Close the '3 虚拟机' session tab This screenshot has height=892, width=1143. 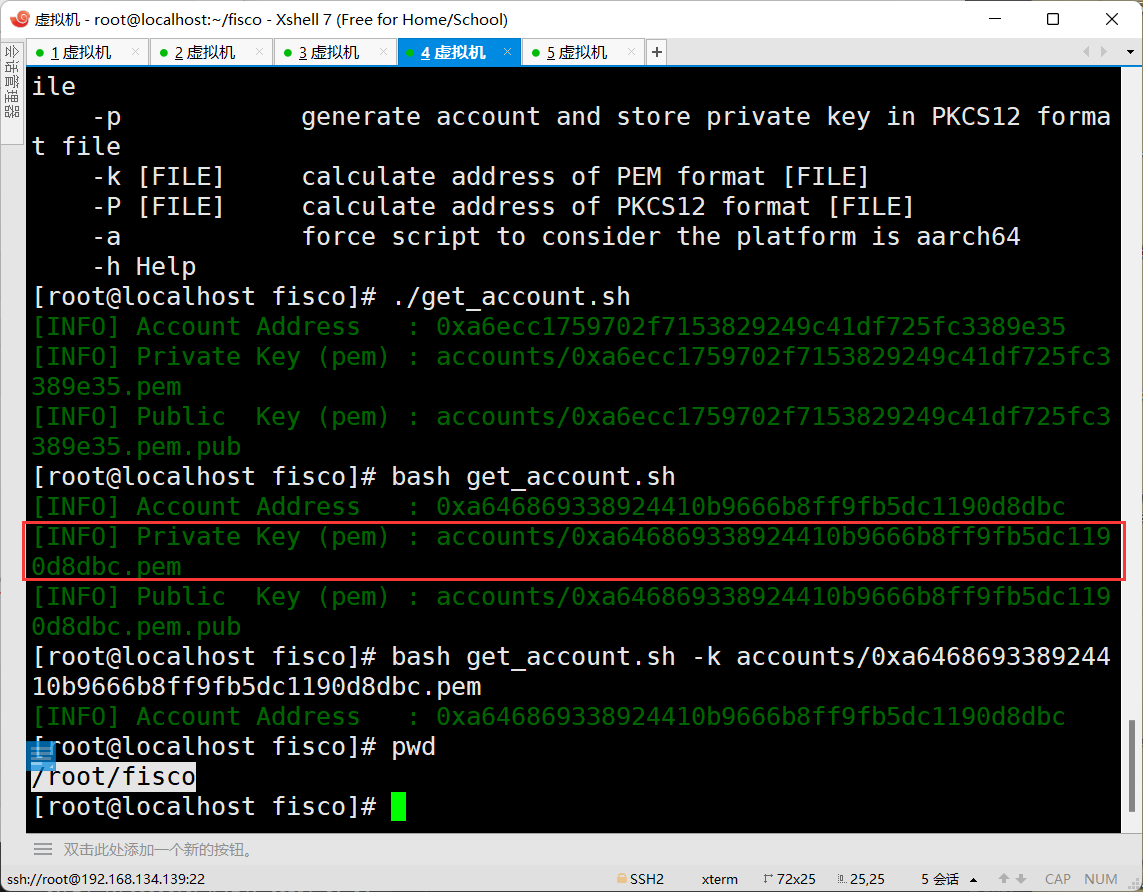383,52
